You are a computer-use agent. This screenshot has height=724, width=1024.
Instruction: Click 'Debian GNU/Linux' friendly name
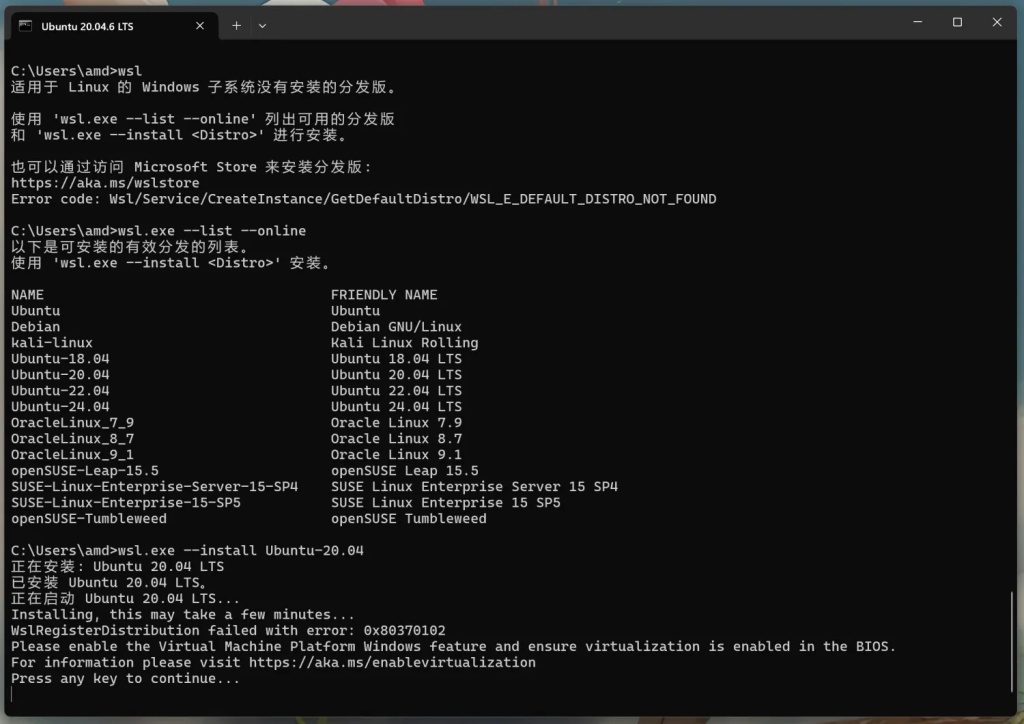(x=396, y=327)
